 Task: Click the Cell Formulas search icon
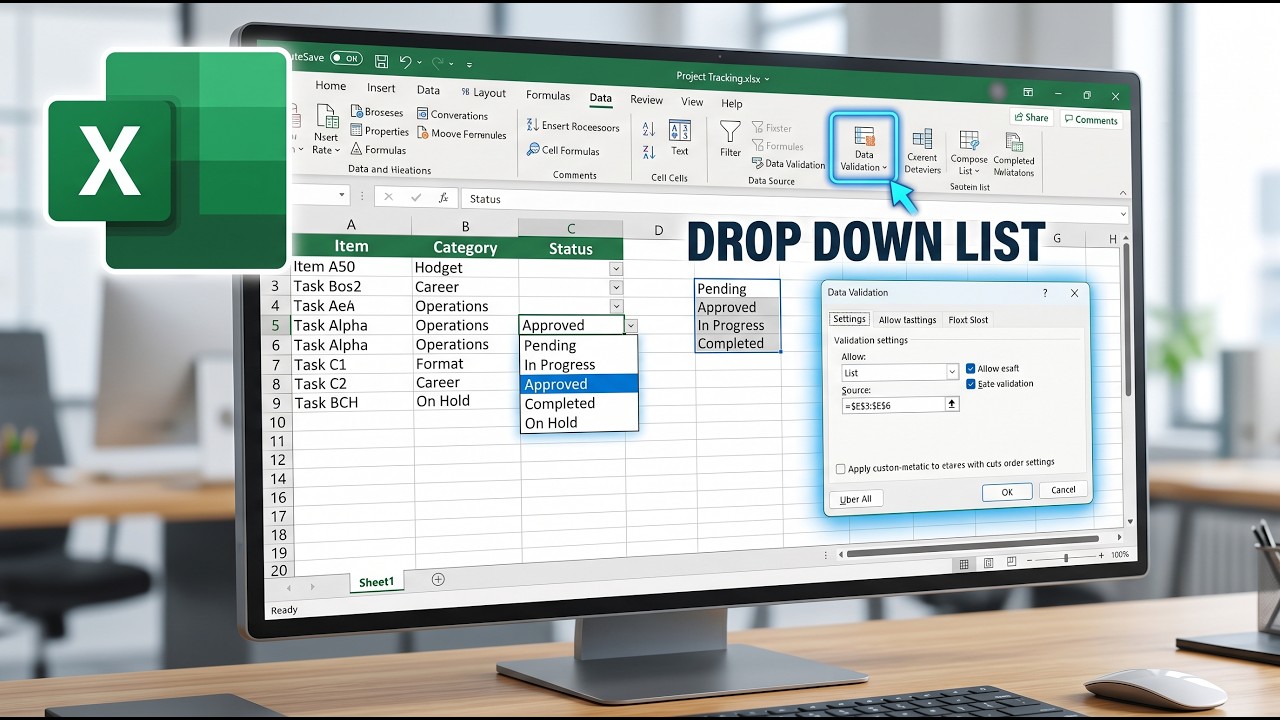[533, 150]
